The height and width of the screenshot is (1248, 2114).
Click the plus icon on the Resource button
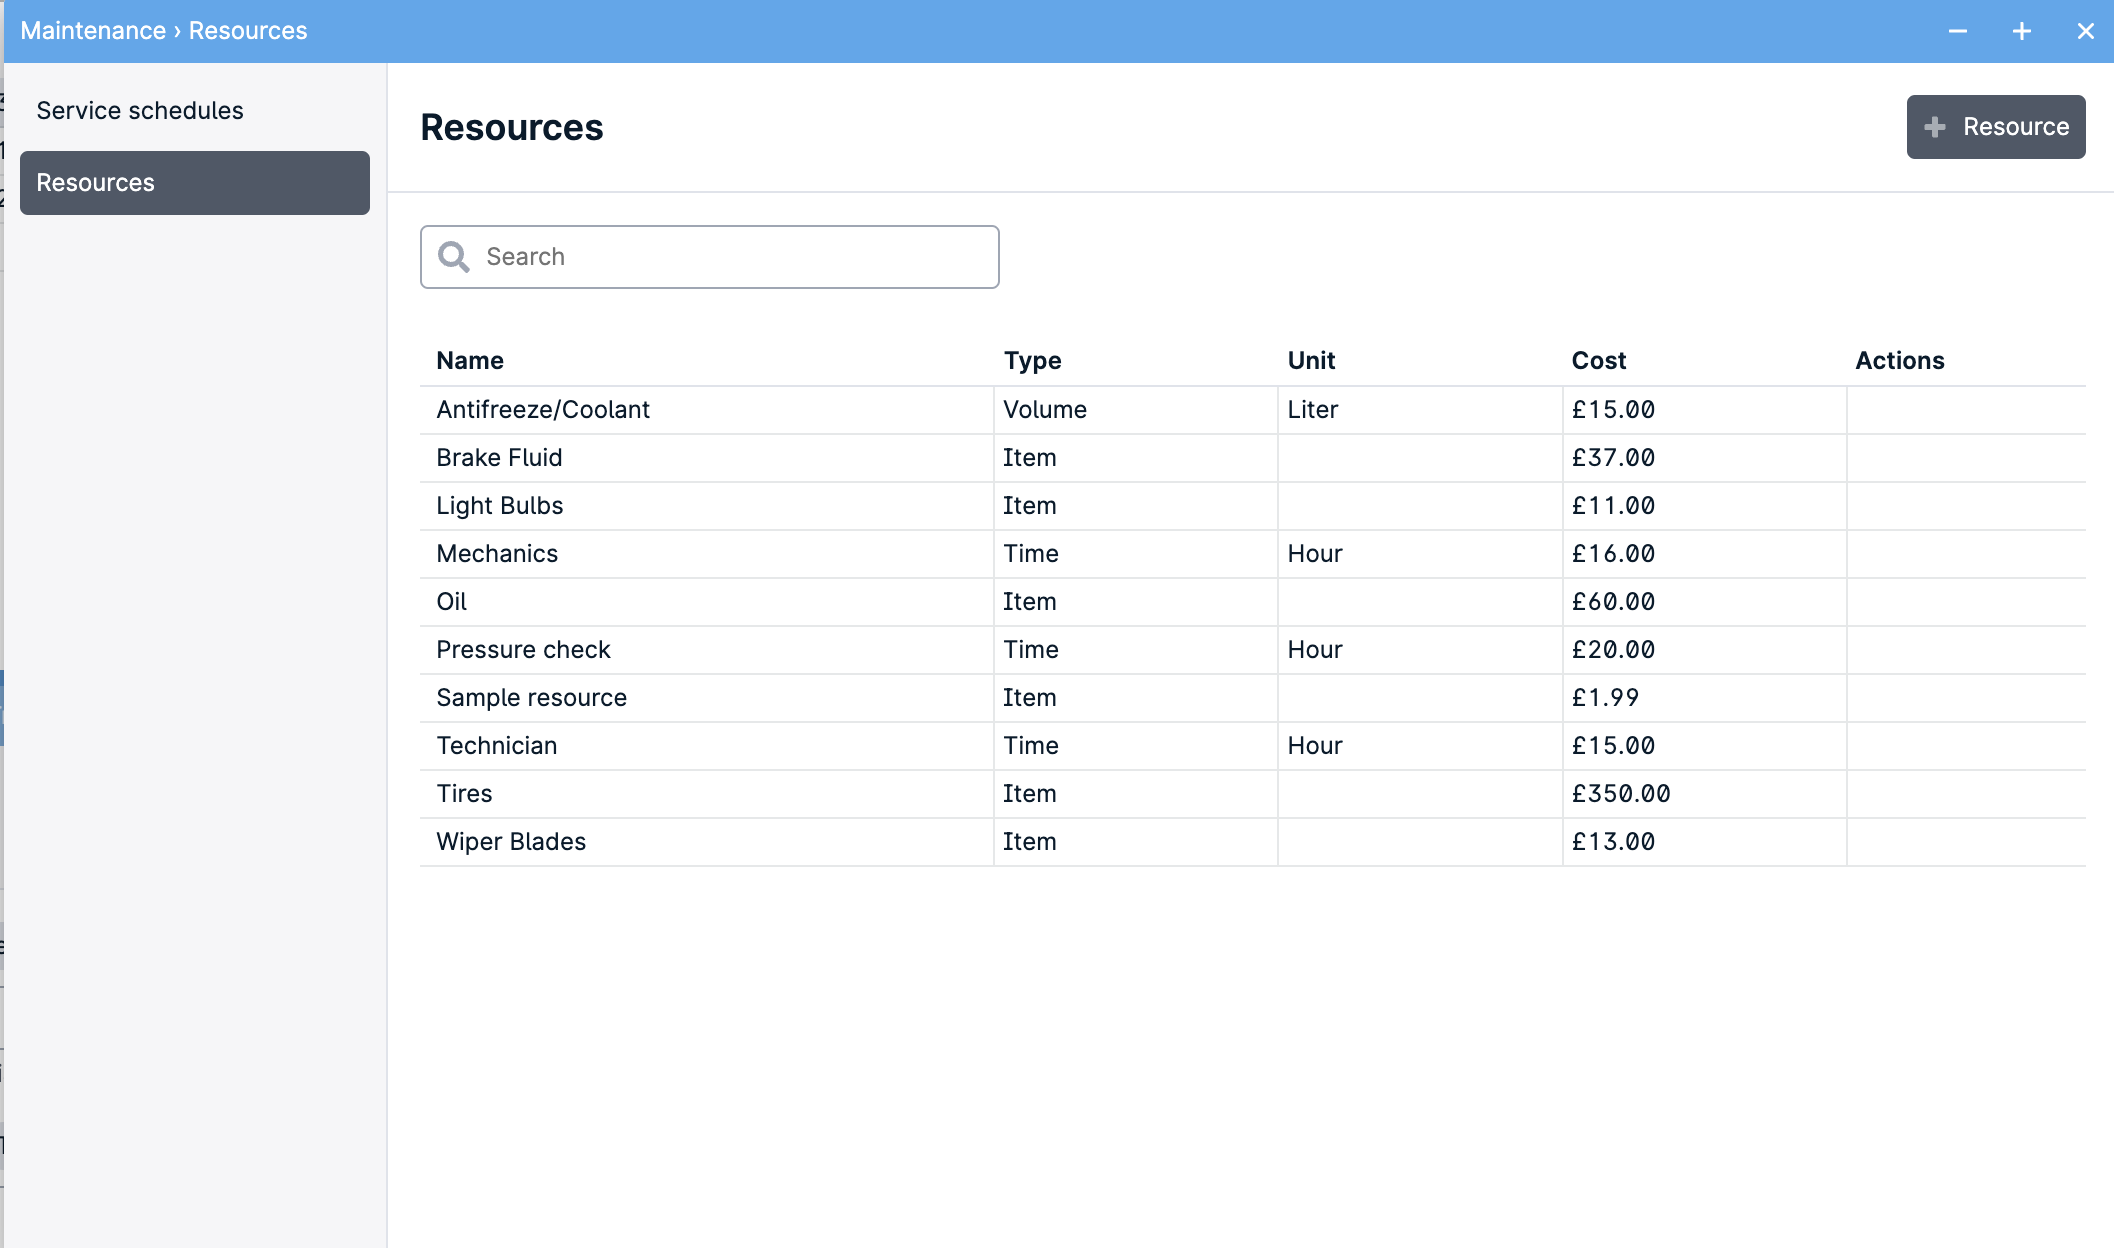click(1936, 127)
